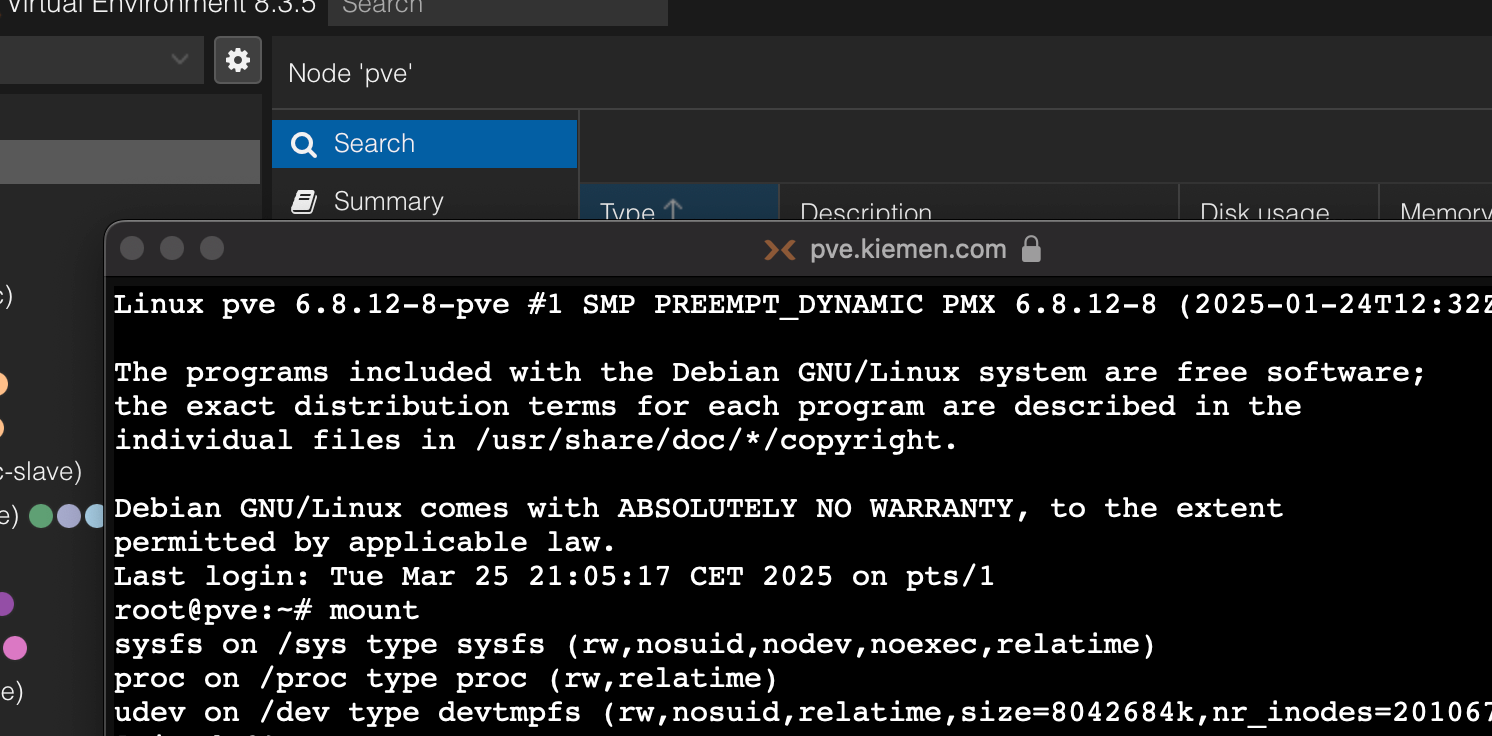Focus the top Search input field
Screen dimensions: 1492x736
pos(497,9)
